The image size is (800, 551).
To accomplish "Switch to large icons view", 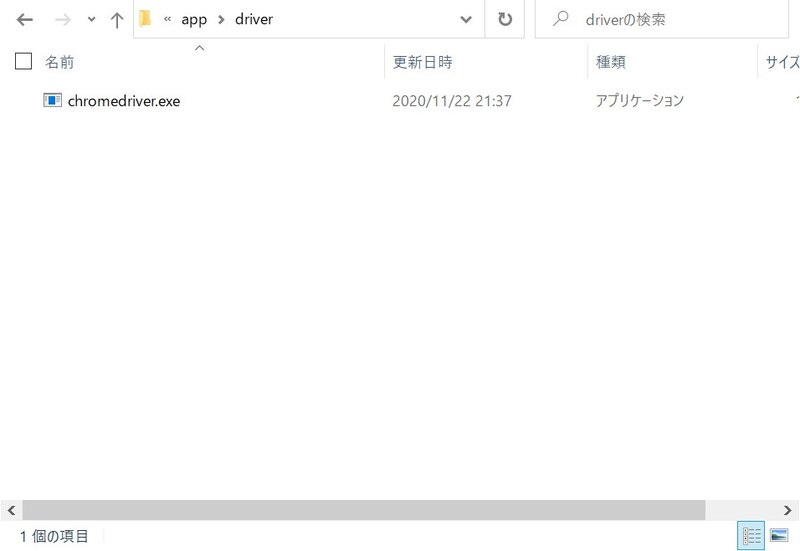I will pyautogui.click(x=779, y=536).
